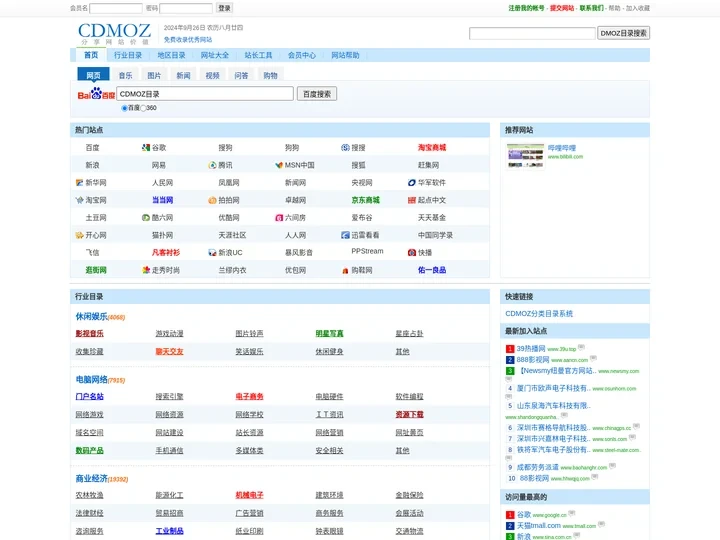
Task: Open the 网址大全 navigation item
Action: click(x=214, y=55)
